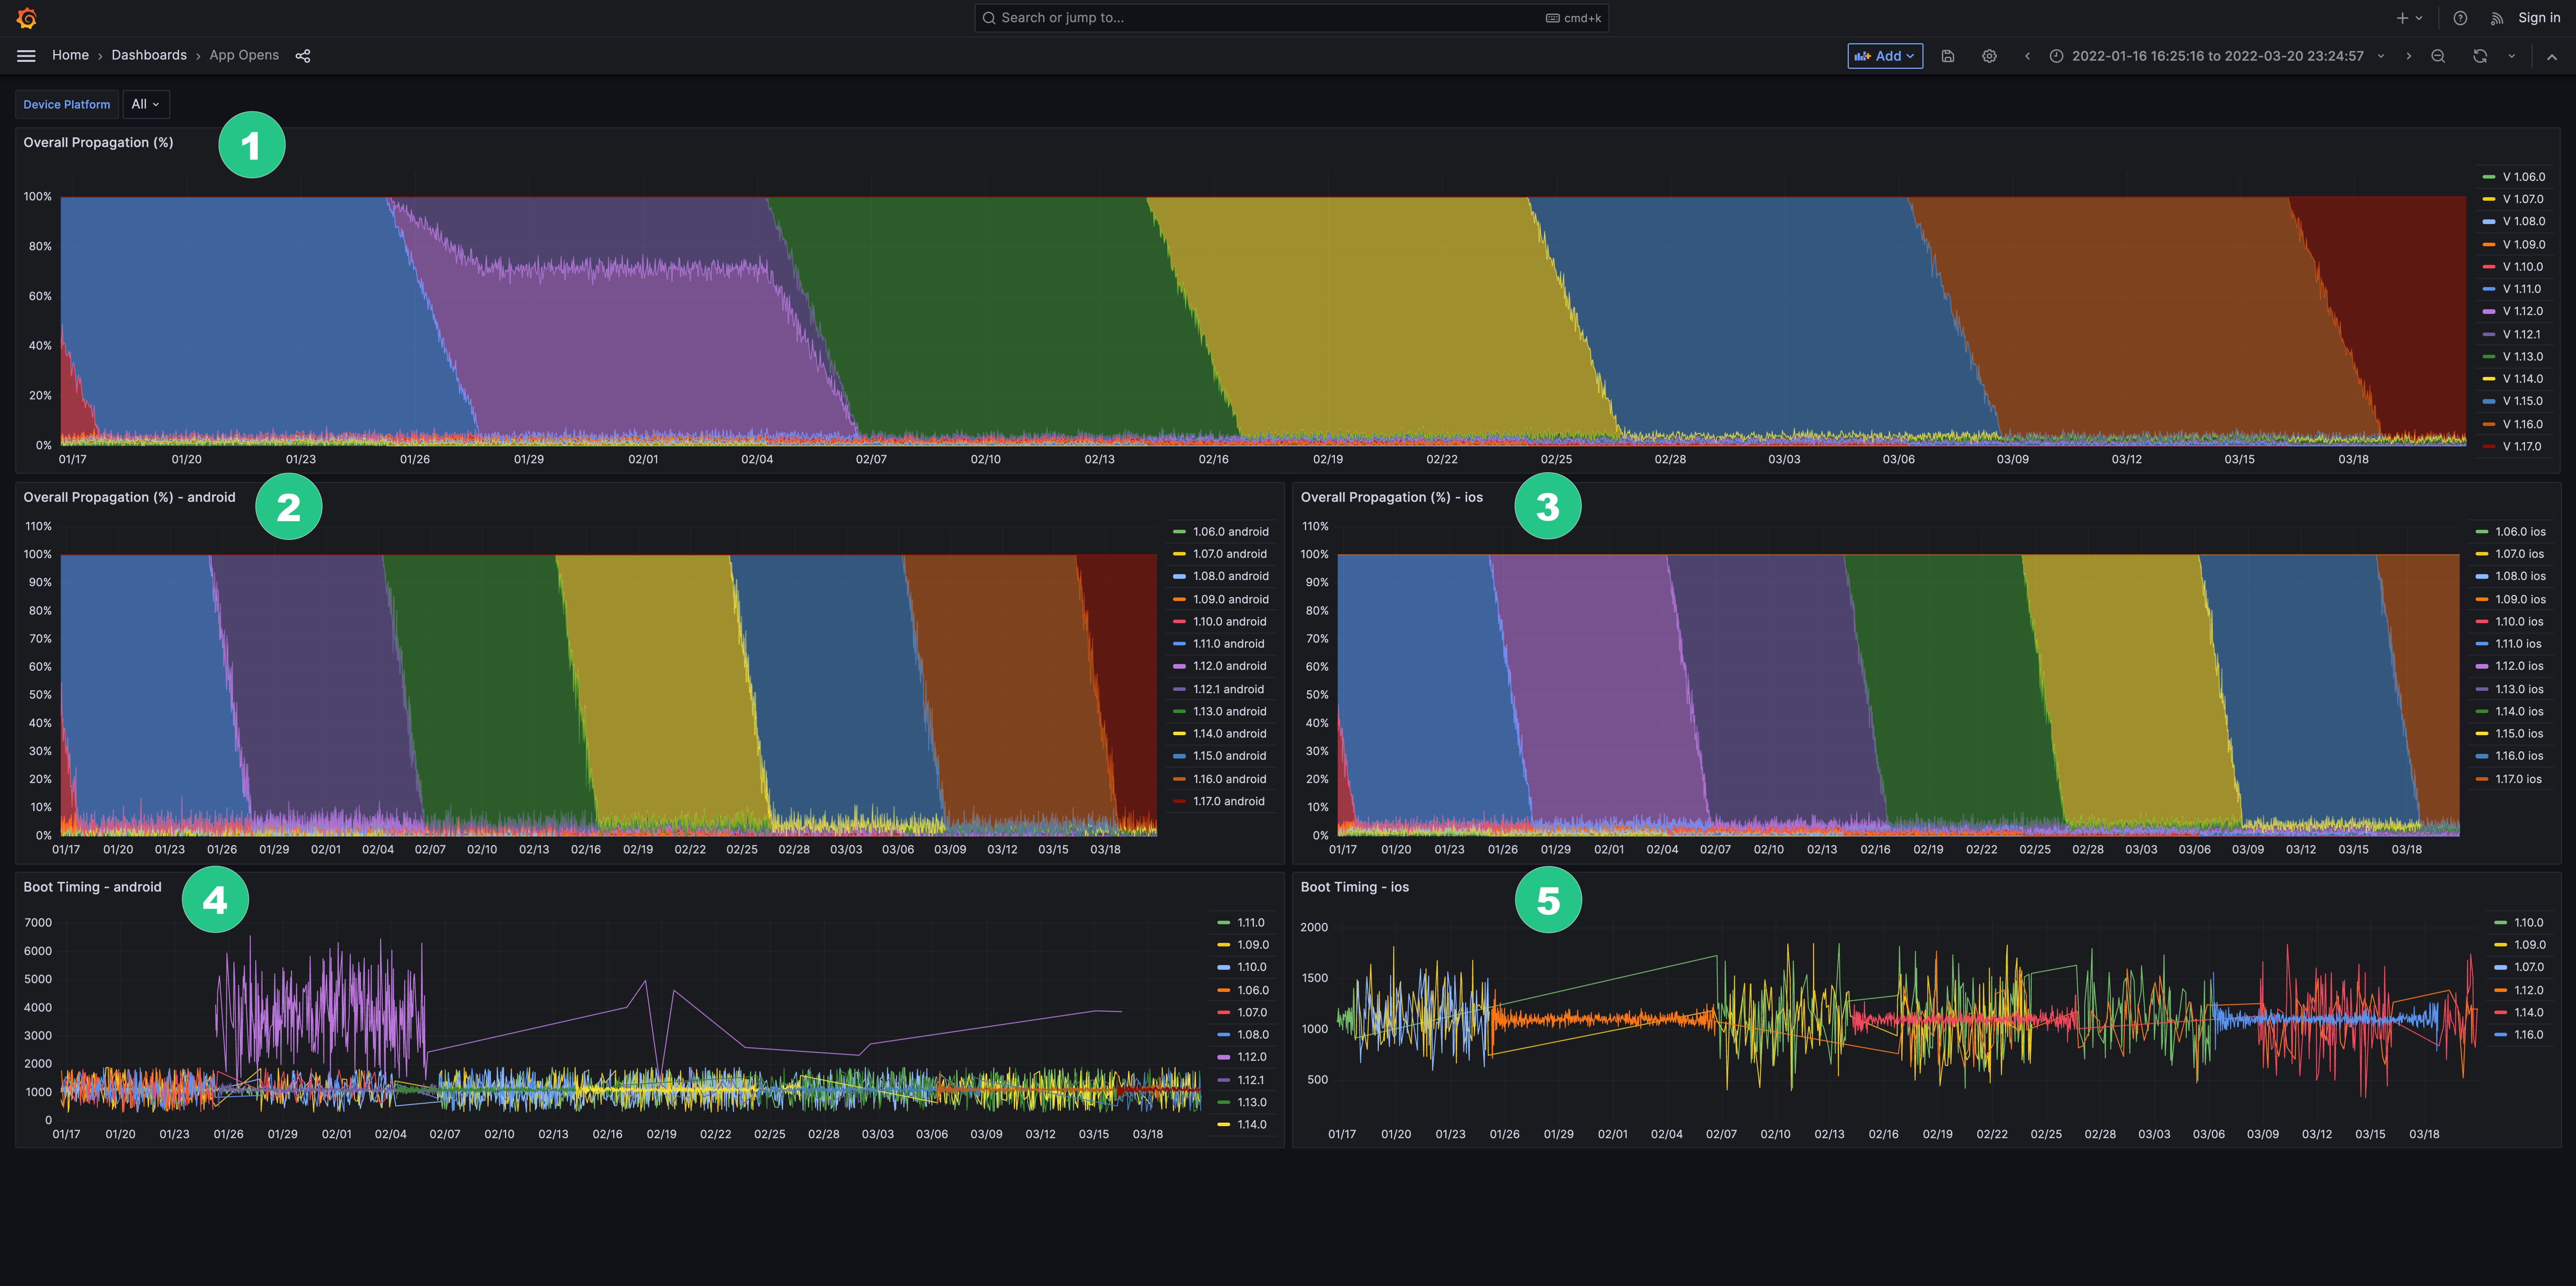Open the main hamburger menu
The width and height of the screenshot is (2576, 1286).
click(26, 56)
